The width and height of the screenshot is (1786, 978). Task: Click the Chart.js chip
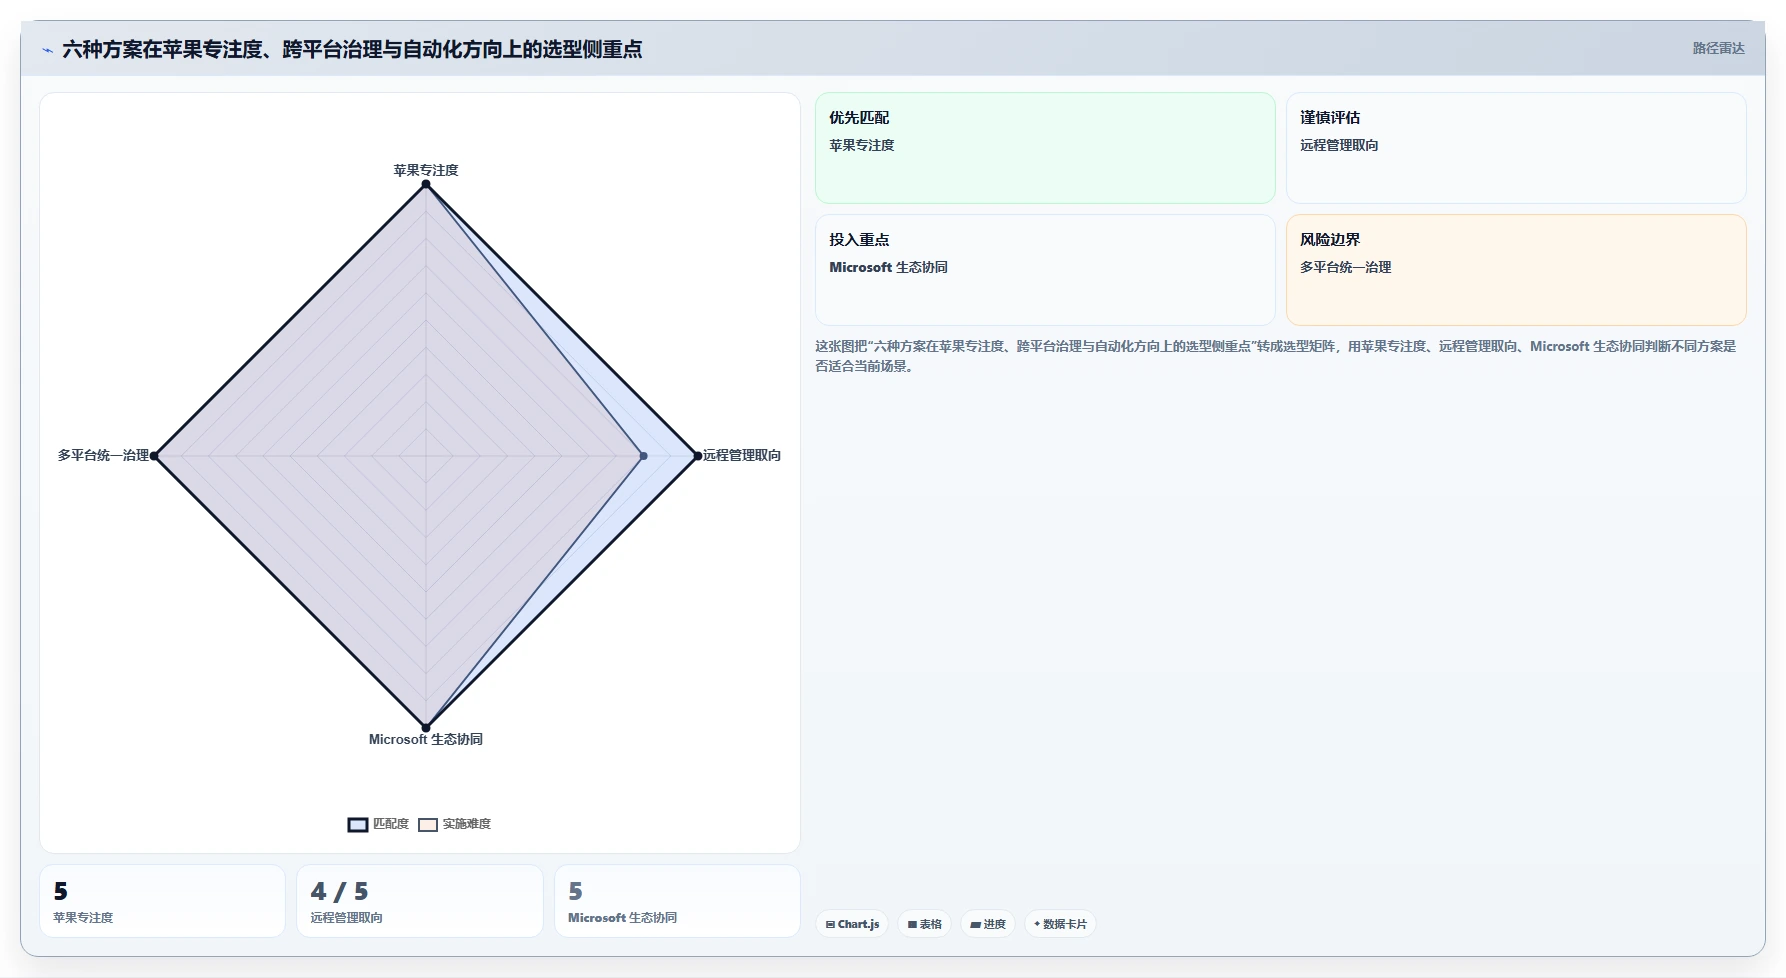(852, 924)
